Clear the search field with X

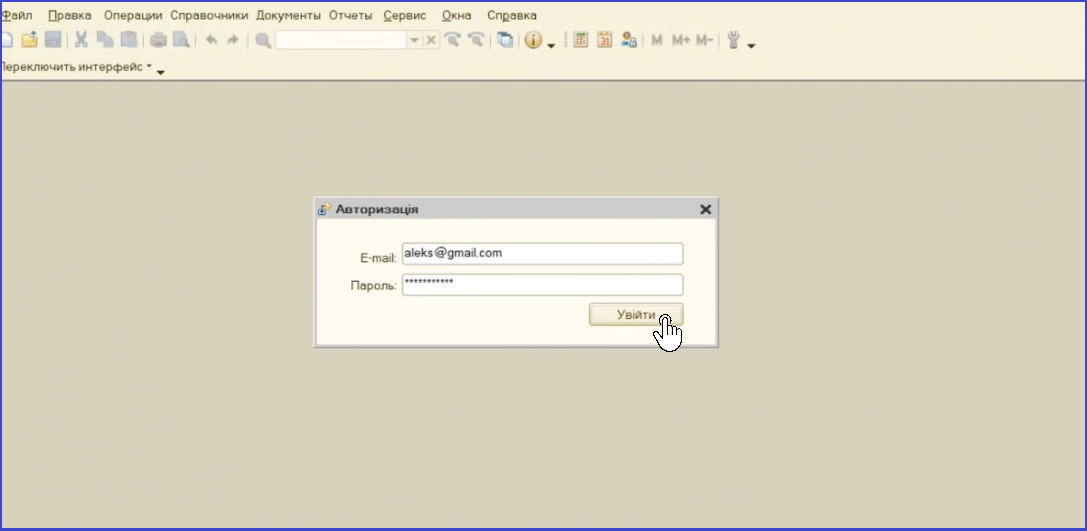431,40
